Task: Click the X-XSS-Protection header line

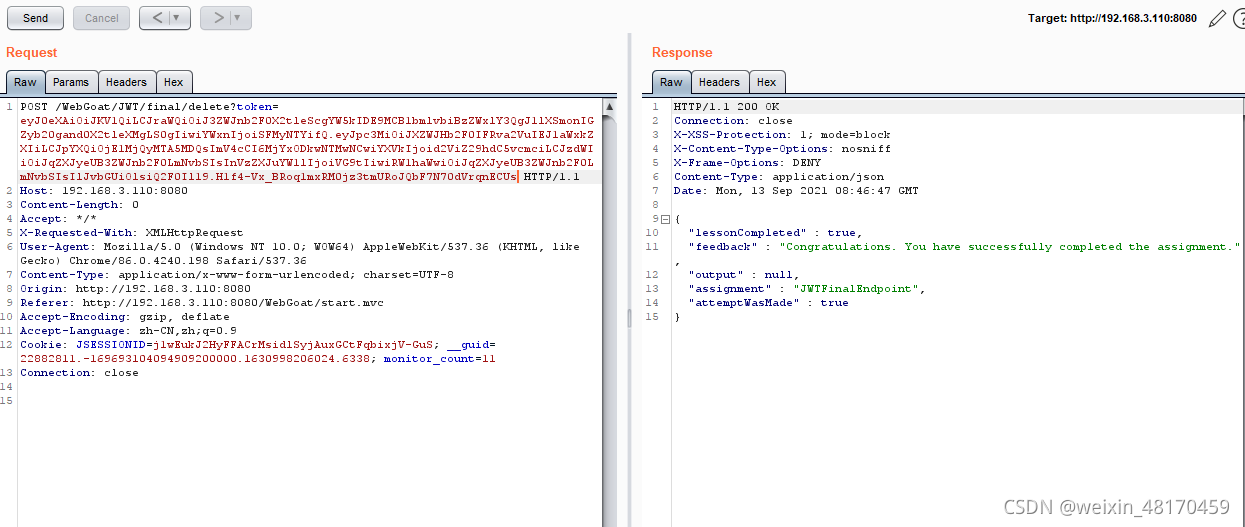Action: 781,134
